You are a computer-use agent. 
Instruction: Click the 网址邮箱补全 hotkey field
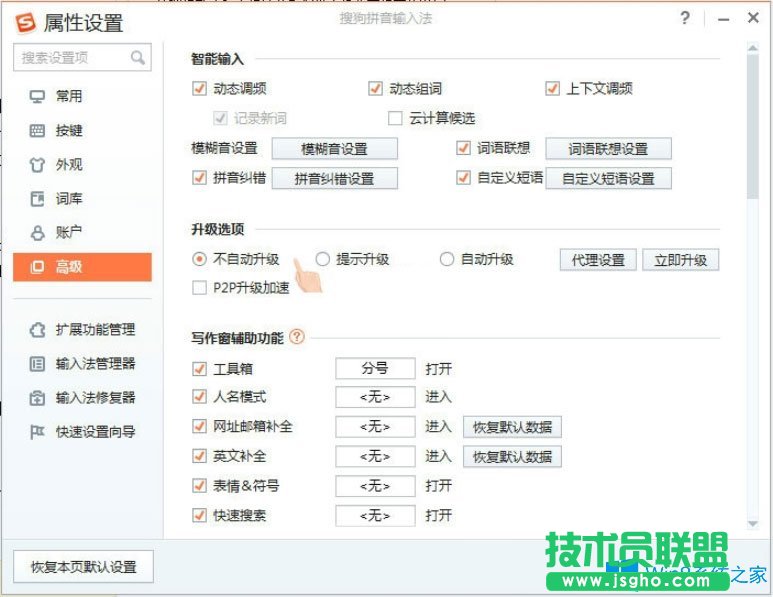tap(375, 427)
